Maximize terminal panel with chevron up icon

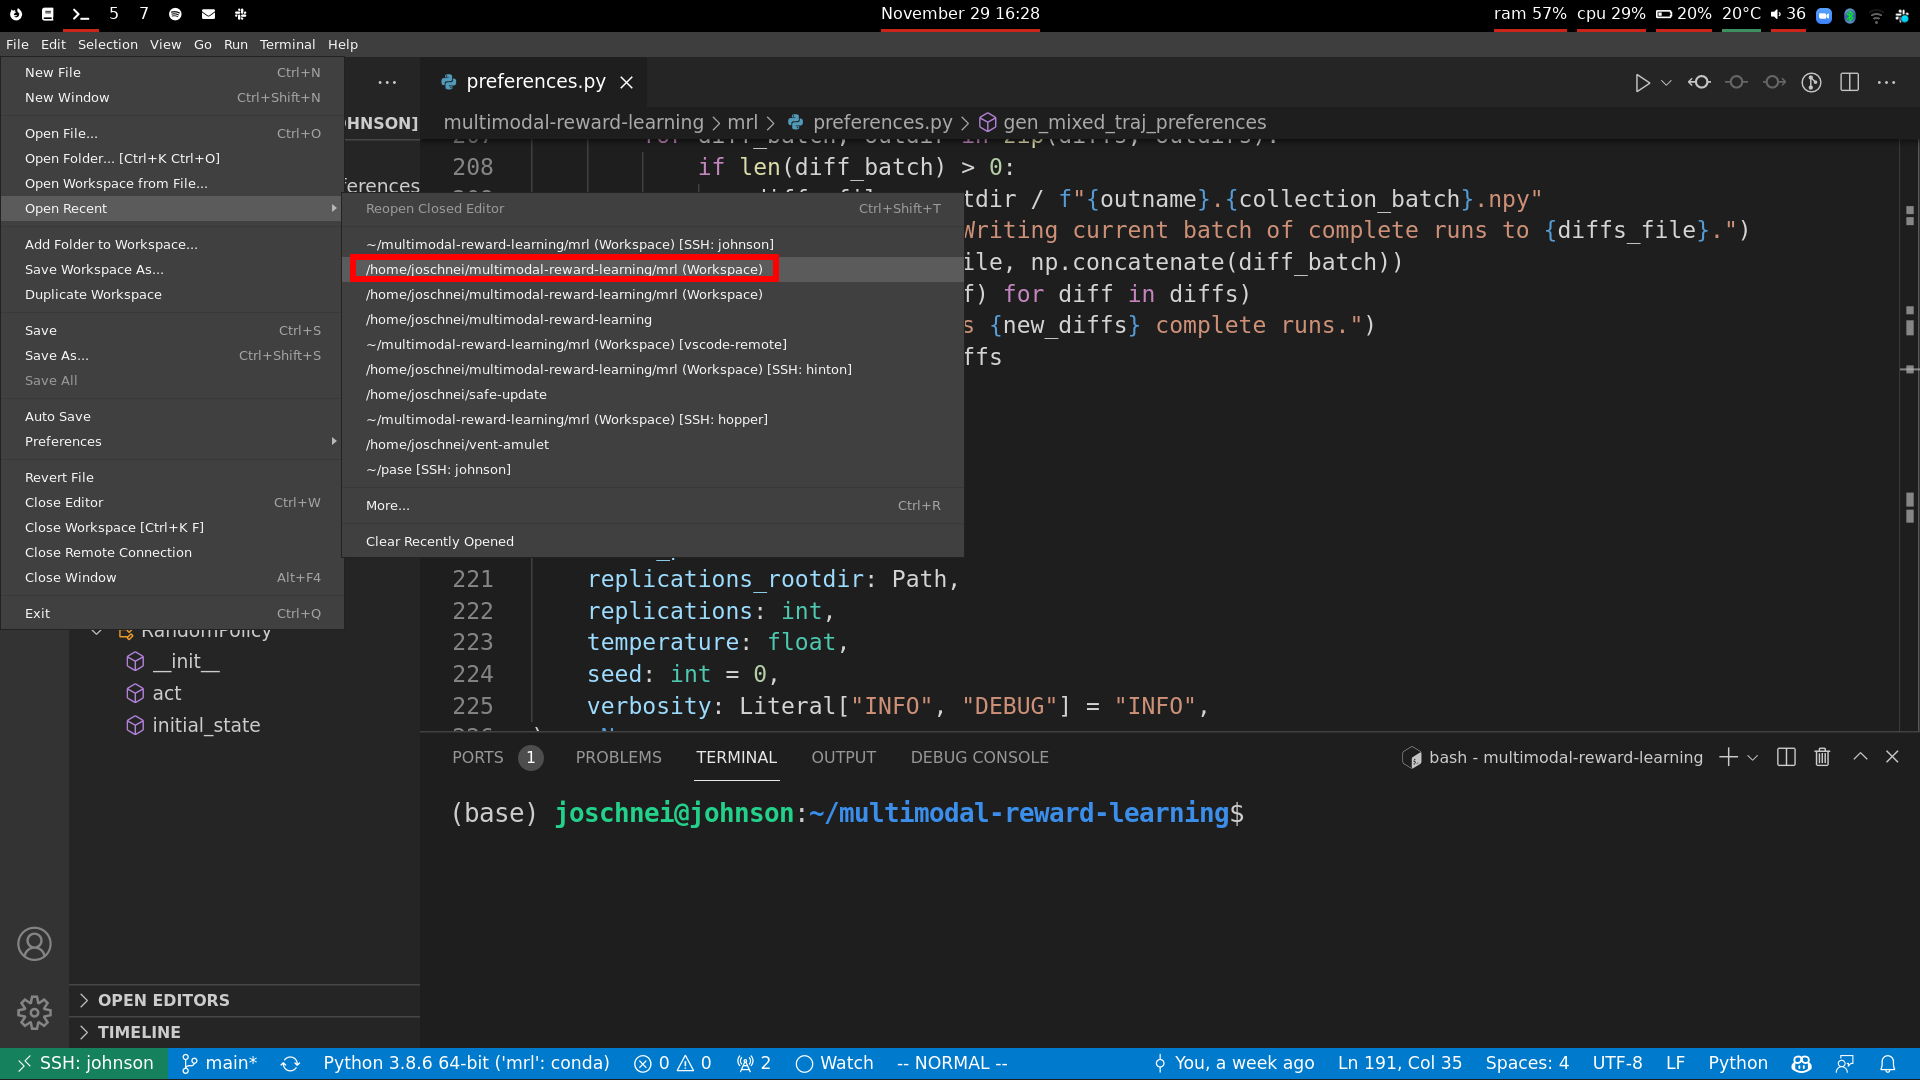point(1860,757)
